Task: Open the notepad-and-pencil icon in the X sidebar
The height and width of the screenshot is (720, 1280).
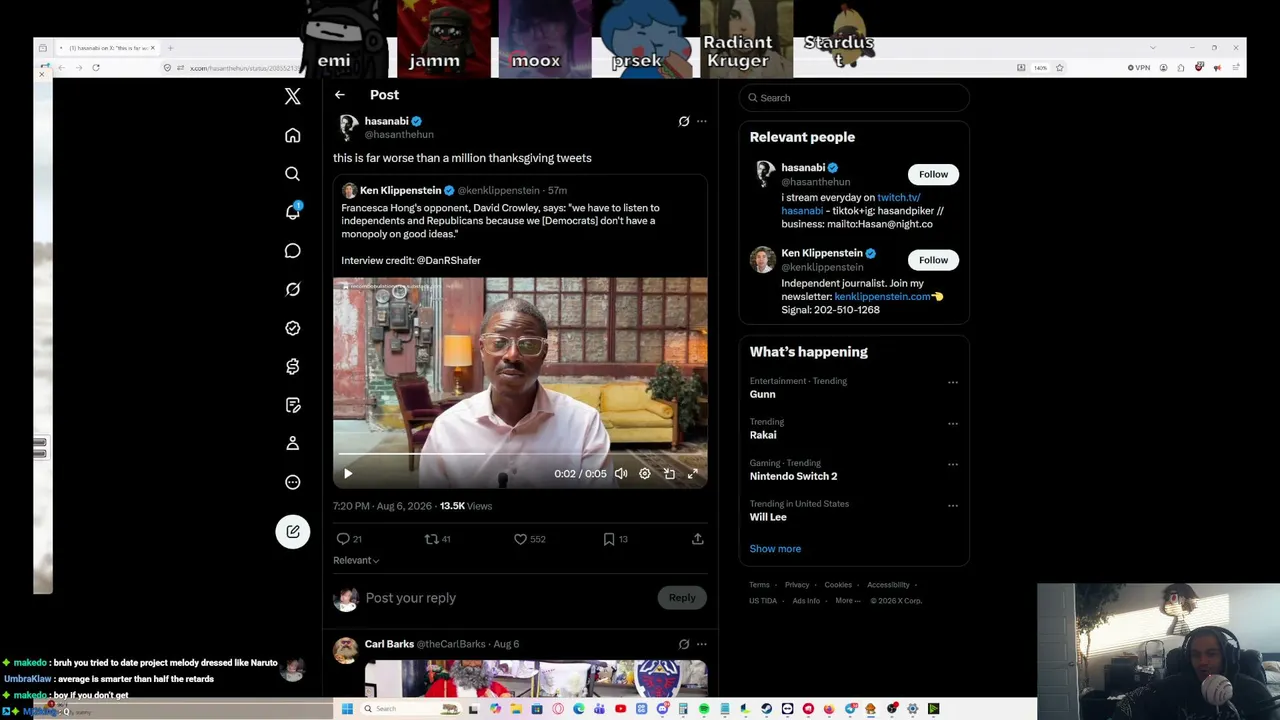Action: pos(292,405)
